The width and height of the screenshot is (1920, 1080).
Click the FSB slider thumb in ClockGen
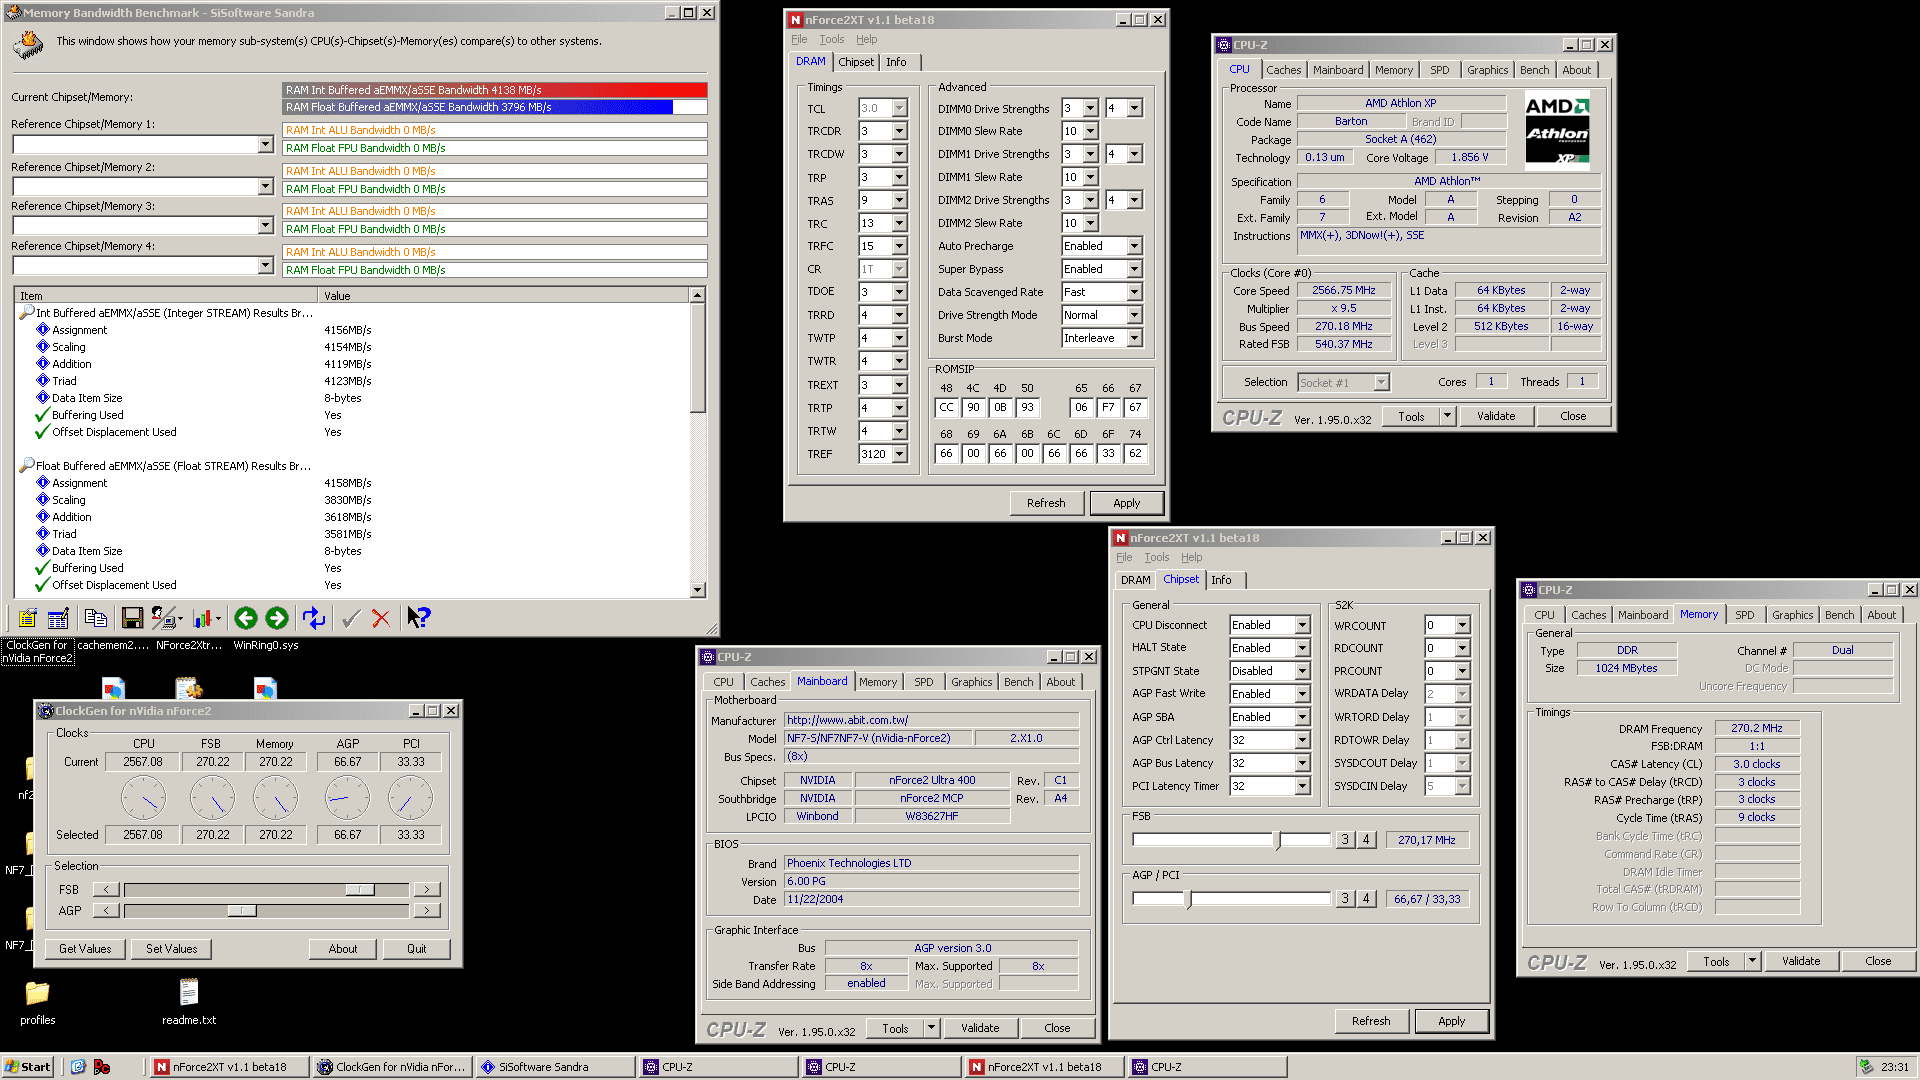point(360,889)
